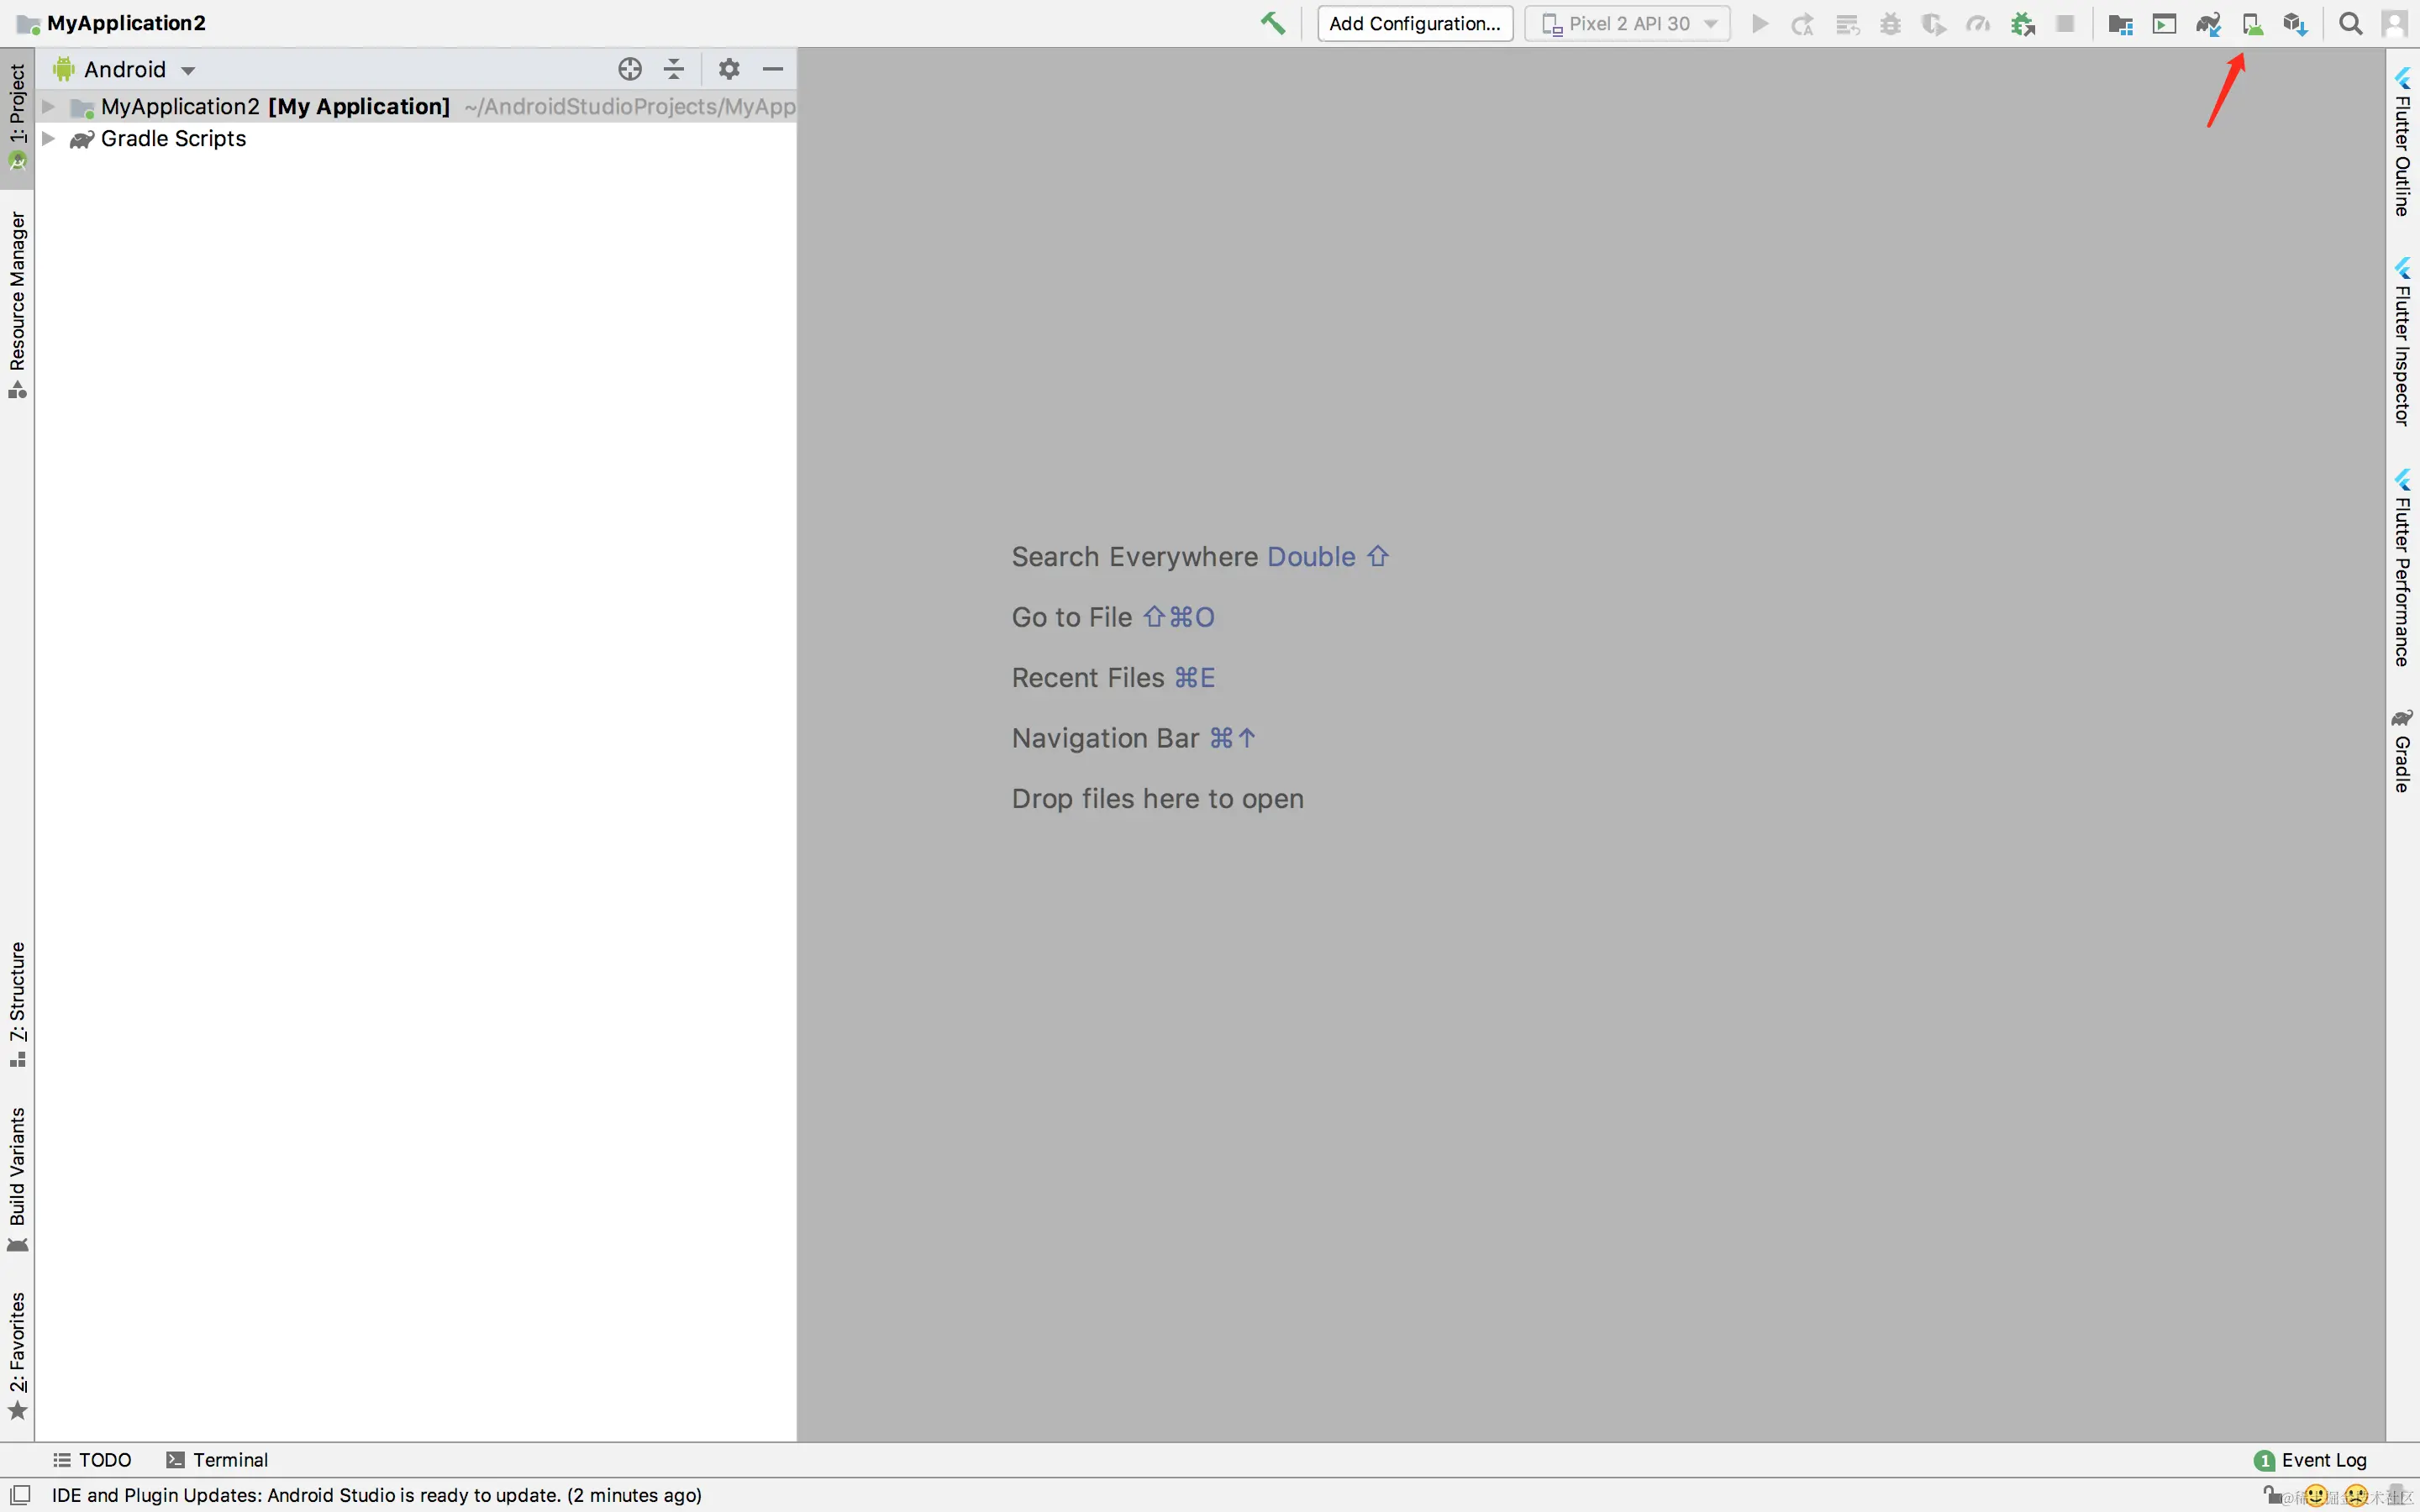The width and height of the screenshot is (2420, 1512).
Task: Click Attach Debugger to Android Process
Action: (x=2023, y=24)
